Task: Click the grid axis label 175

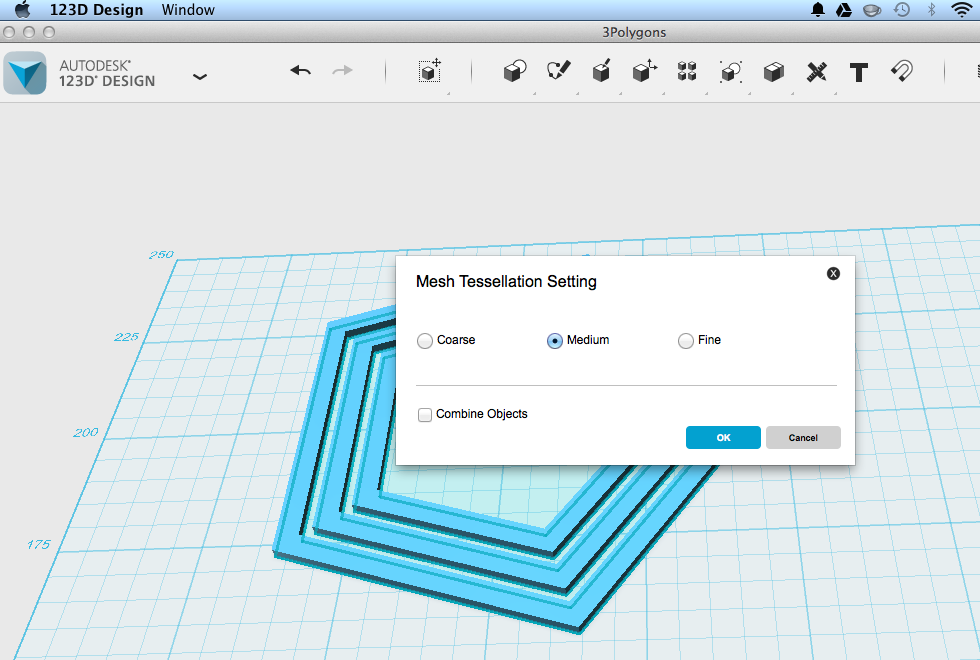Action: point(38,544)
